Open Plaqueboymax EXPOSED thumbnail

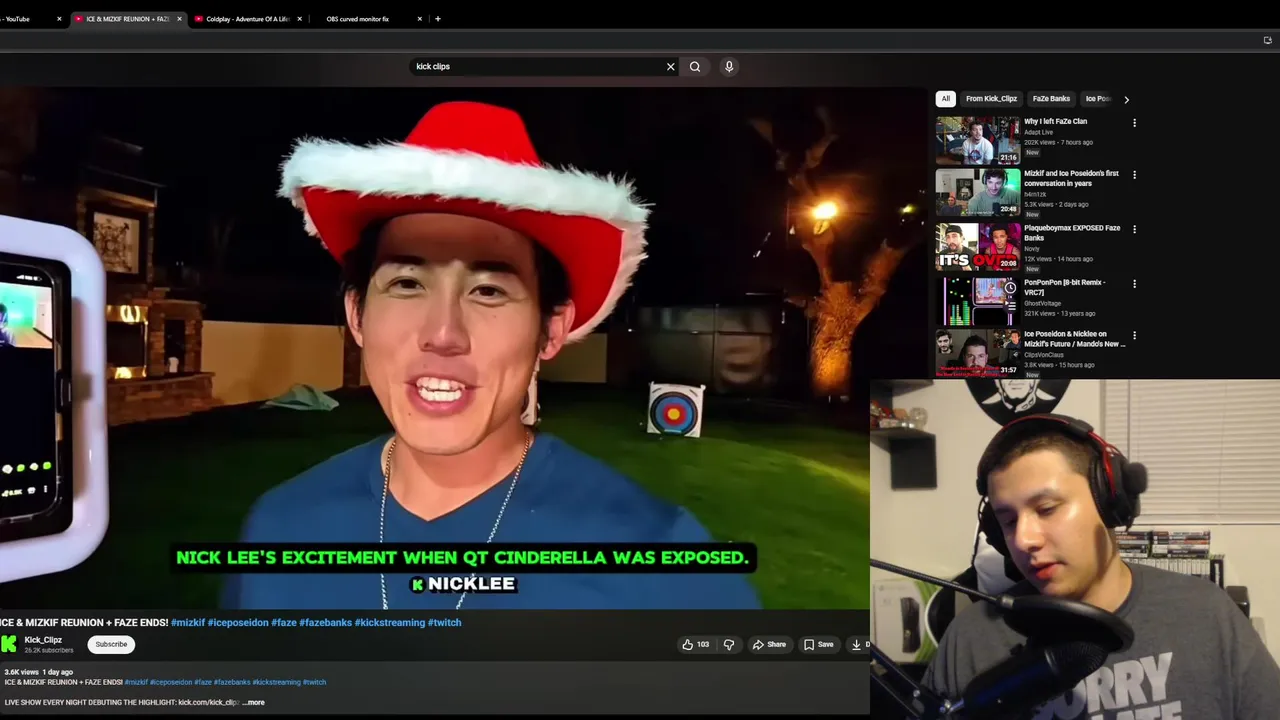tap(978, 247)
